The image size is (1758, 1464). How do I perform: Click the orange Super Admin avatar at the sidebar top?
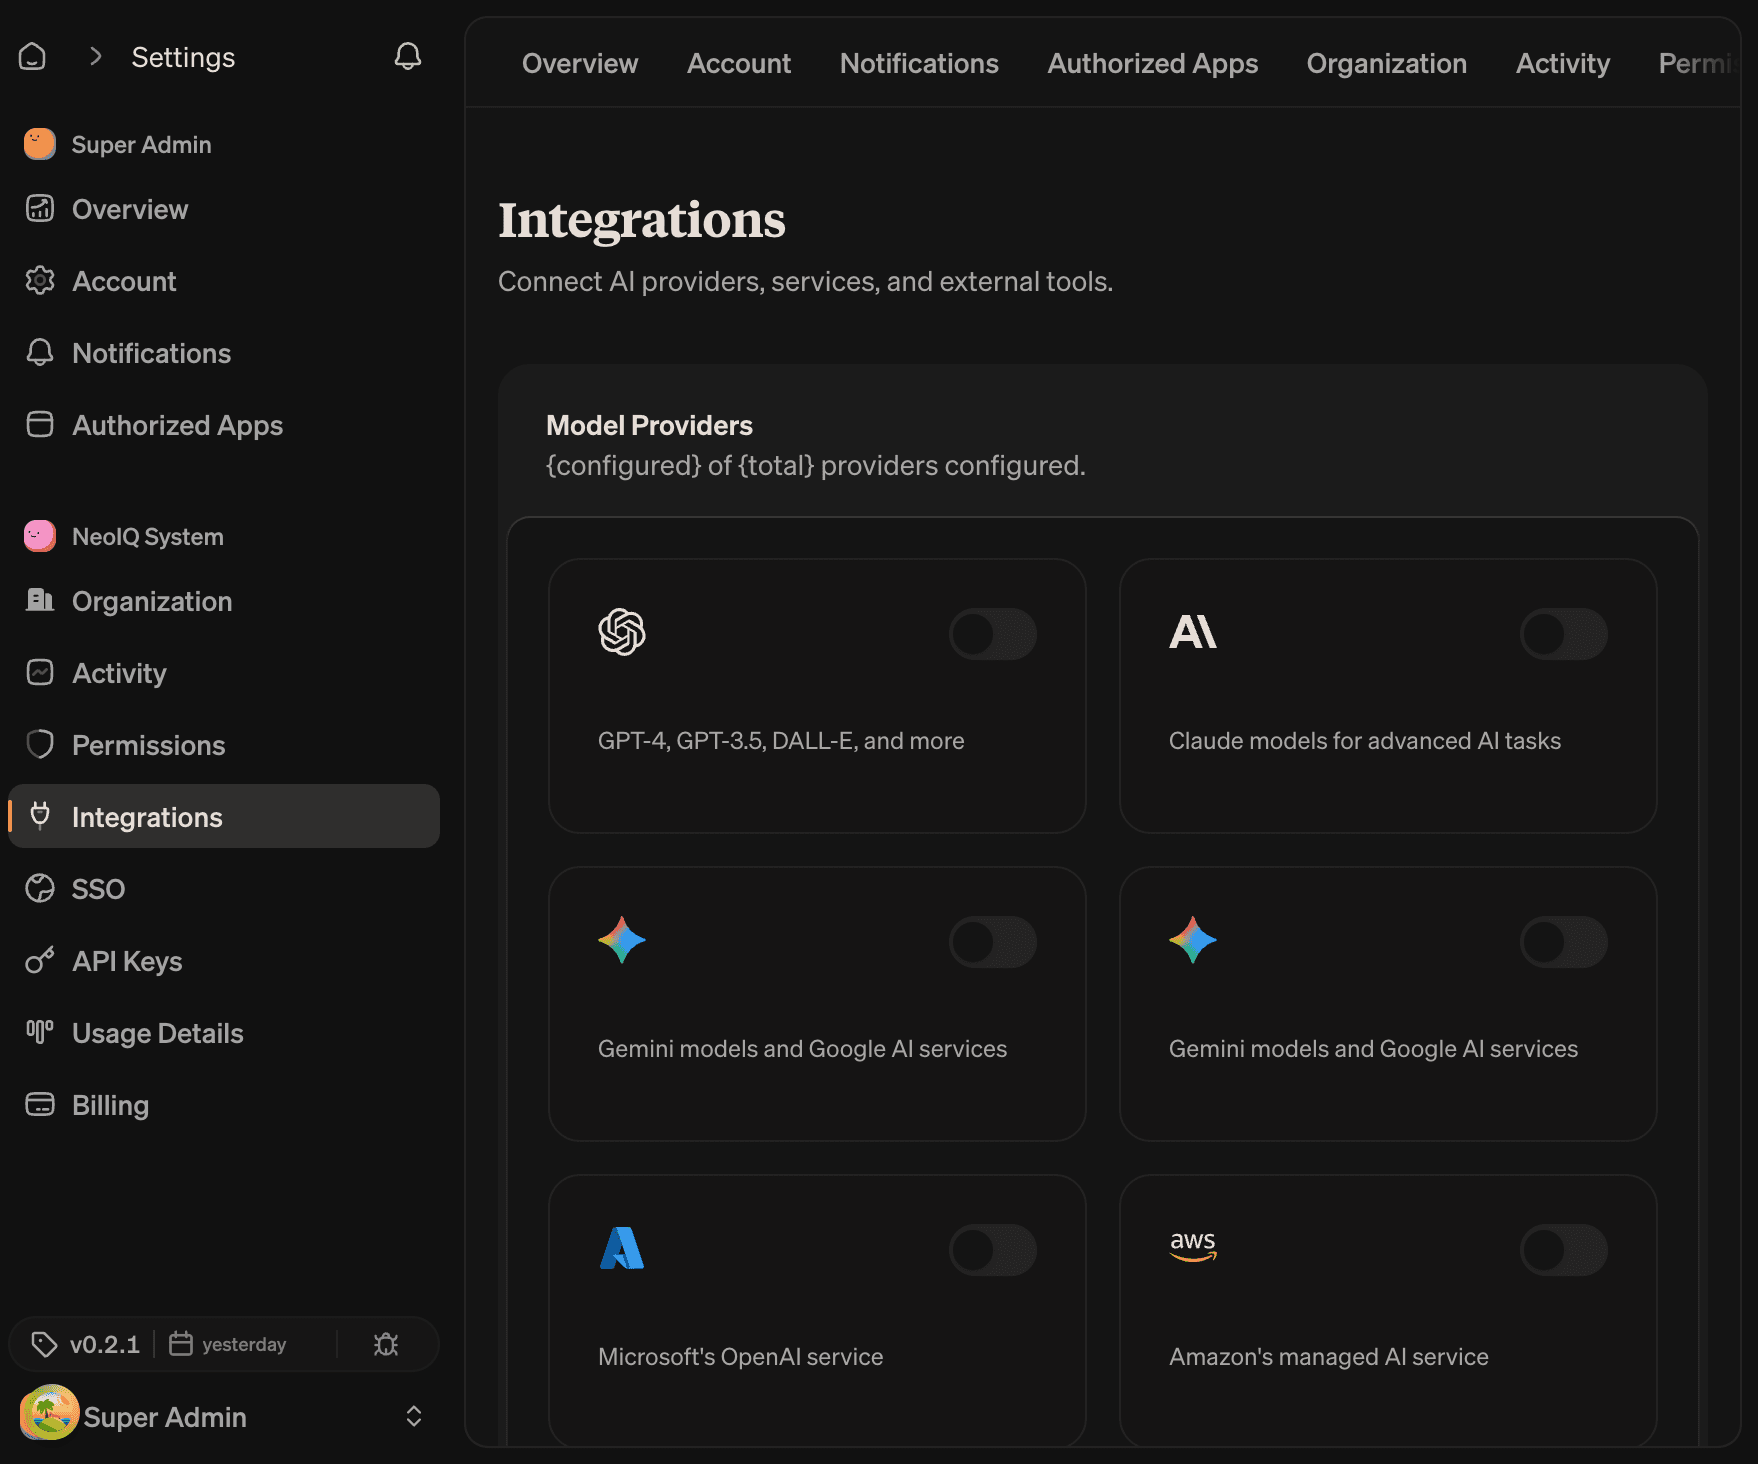[40, 144]
